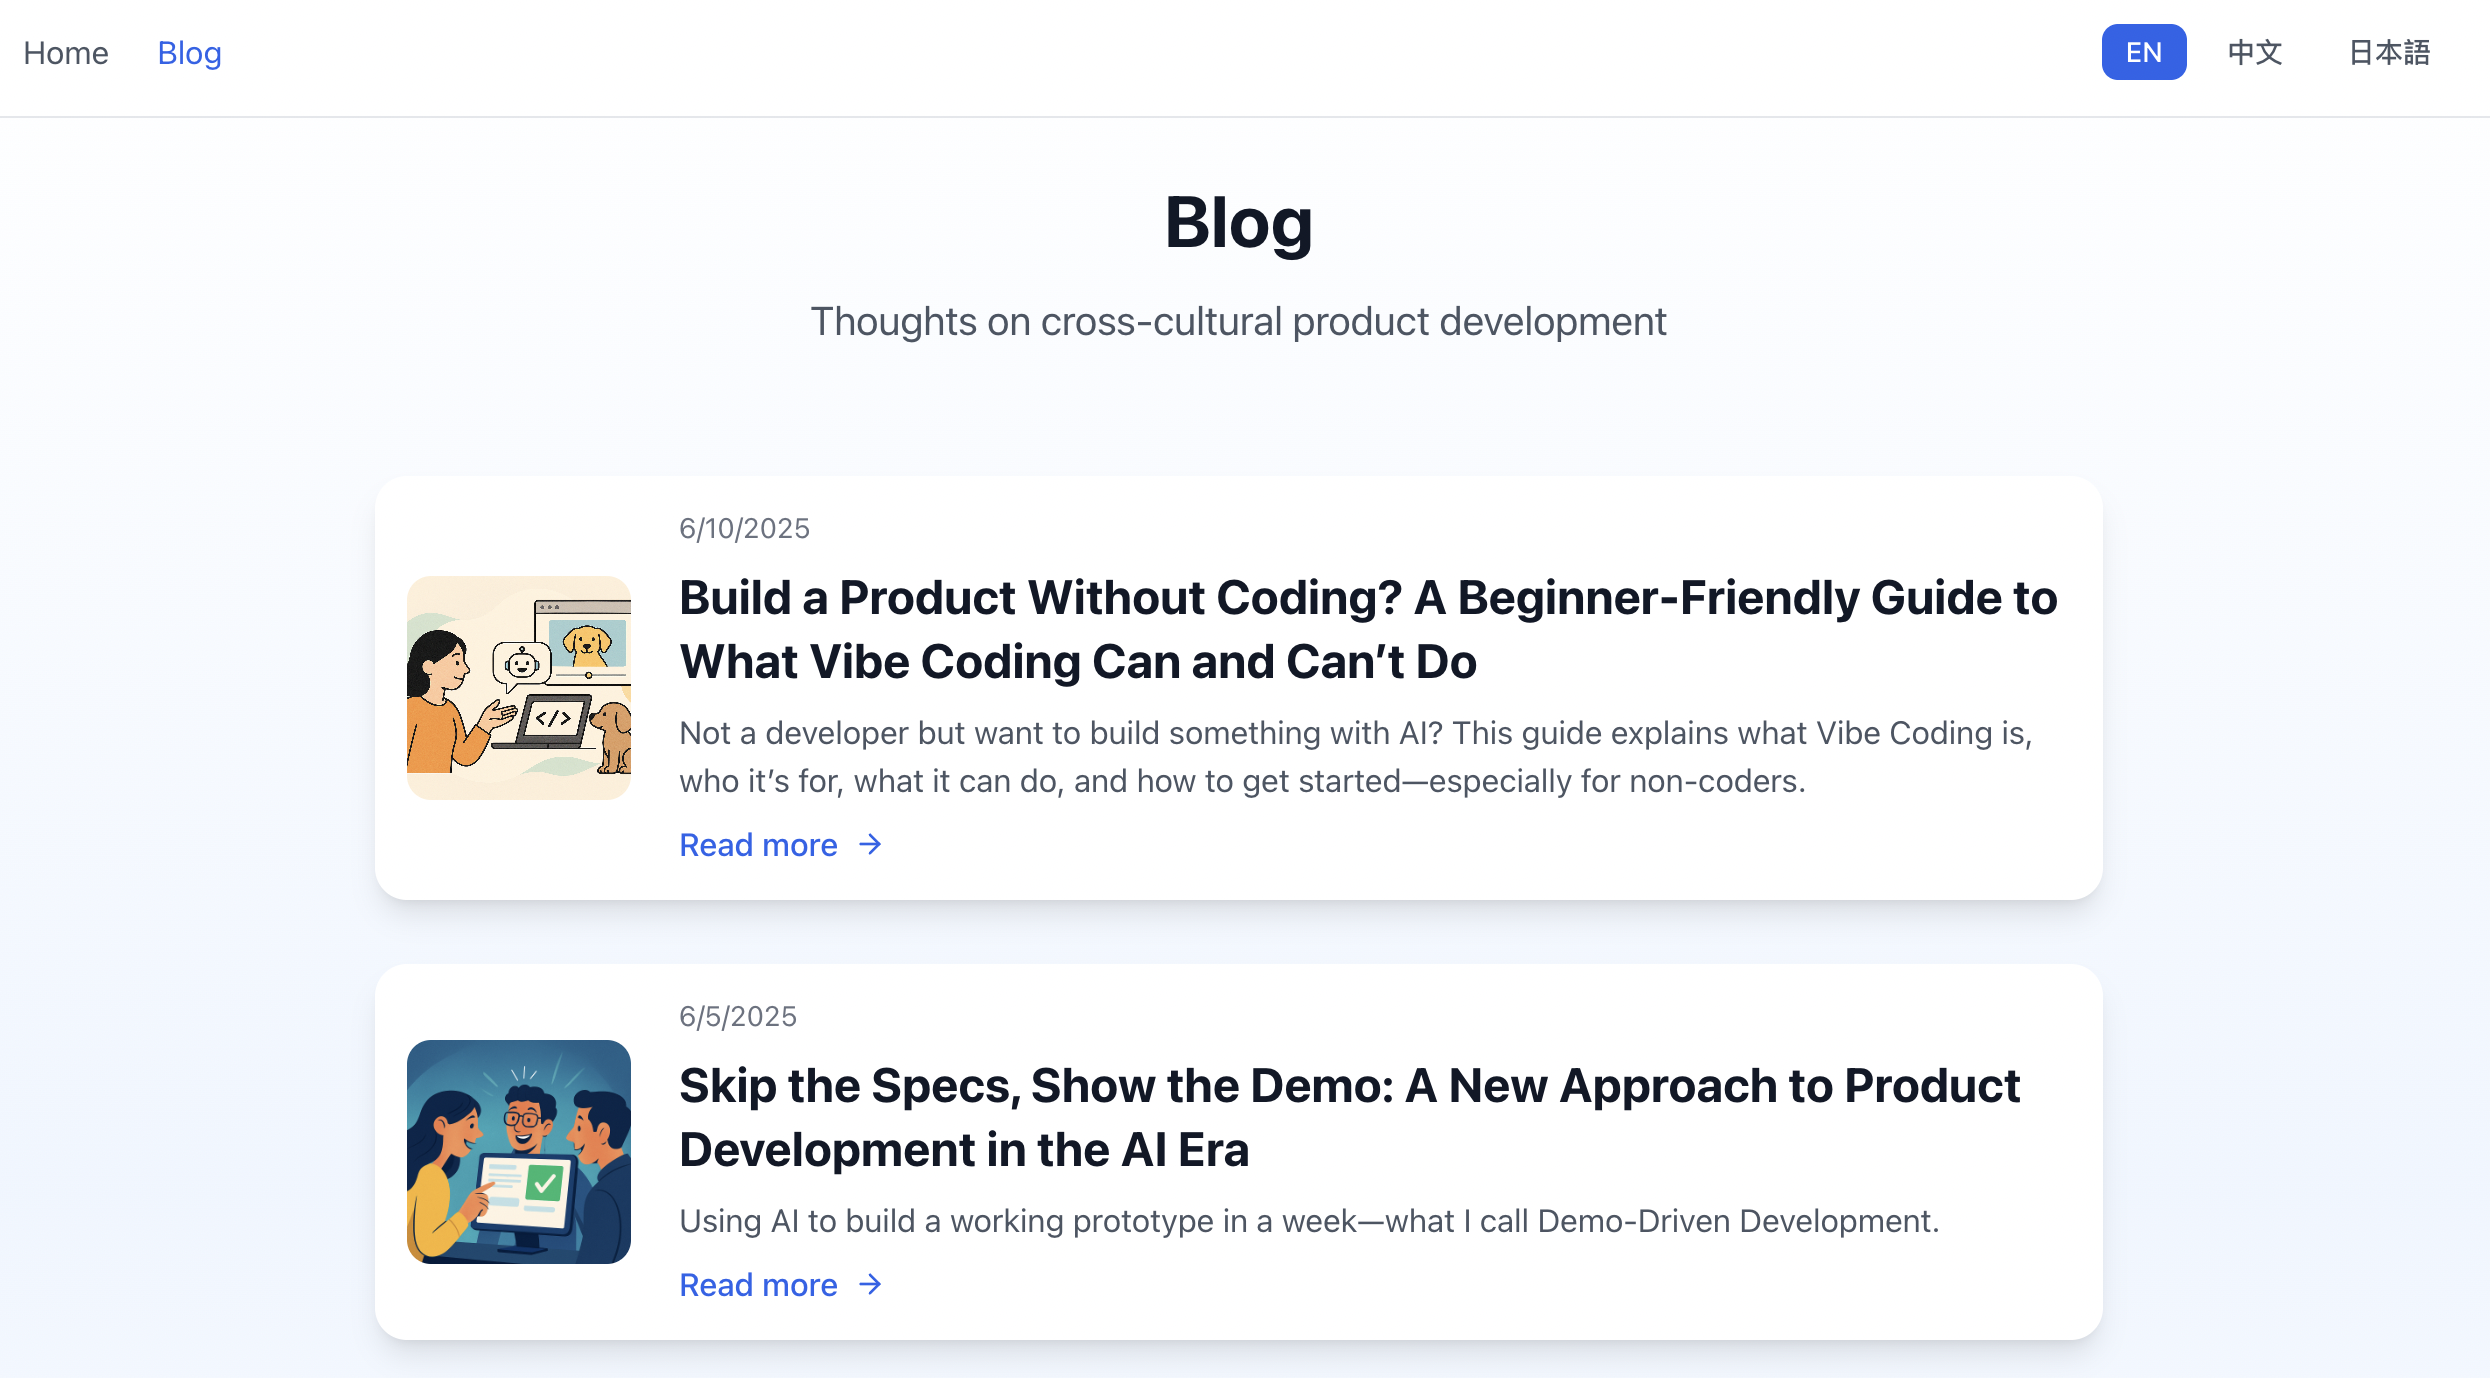Switch language to 日本語
This screenshot has height=1378, width=2490.
2389,52
